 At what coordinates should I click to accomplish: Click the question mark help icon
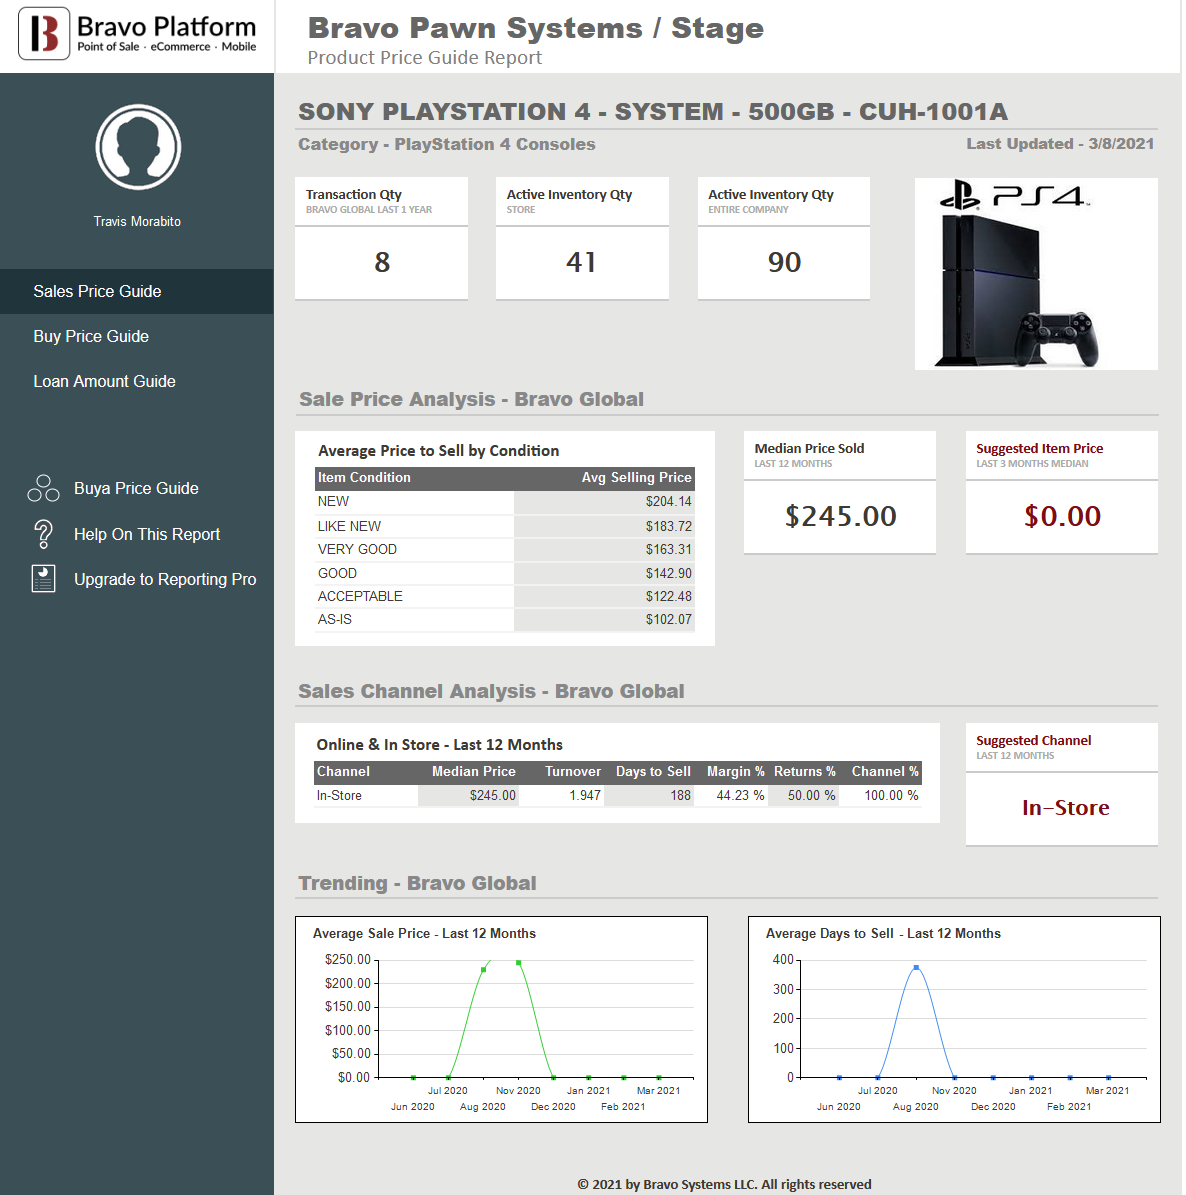click(43, 534)
